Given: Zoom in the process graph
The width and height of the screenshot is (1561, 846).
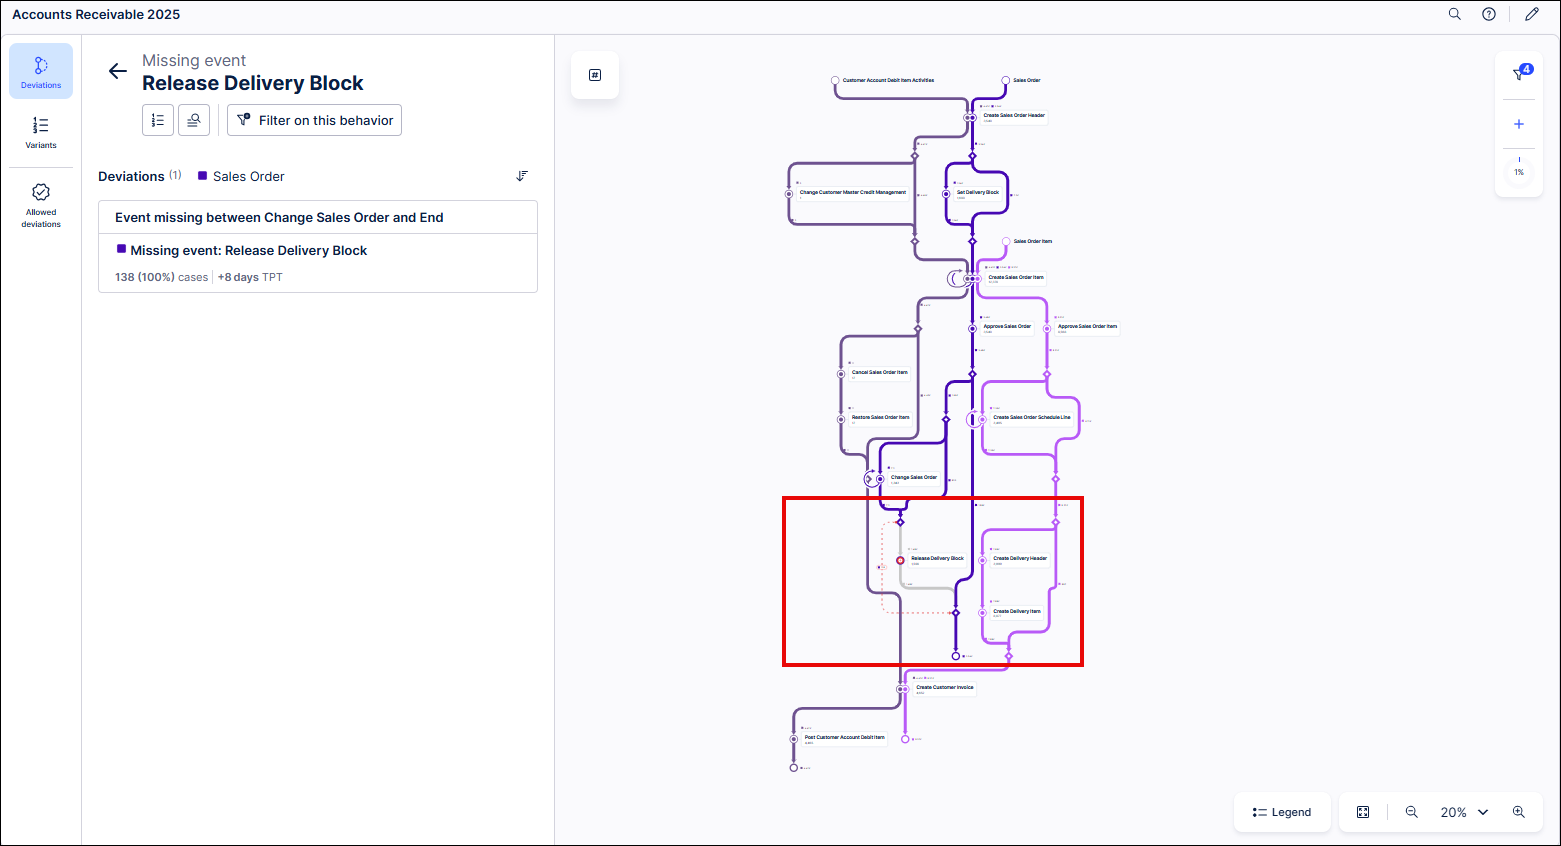Looking at the screenshot, I should pos(1519,812).
